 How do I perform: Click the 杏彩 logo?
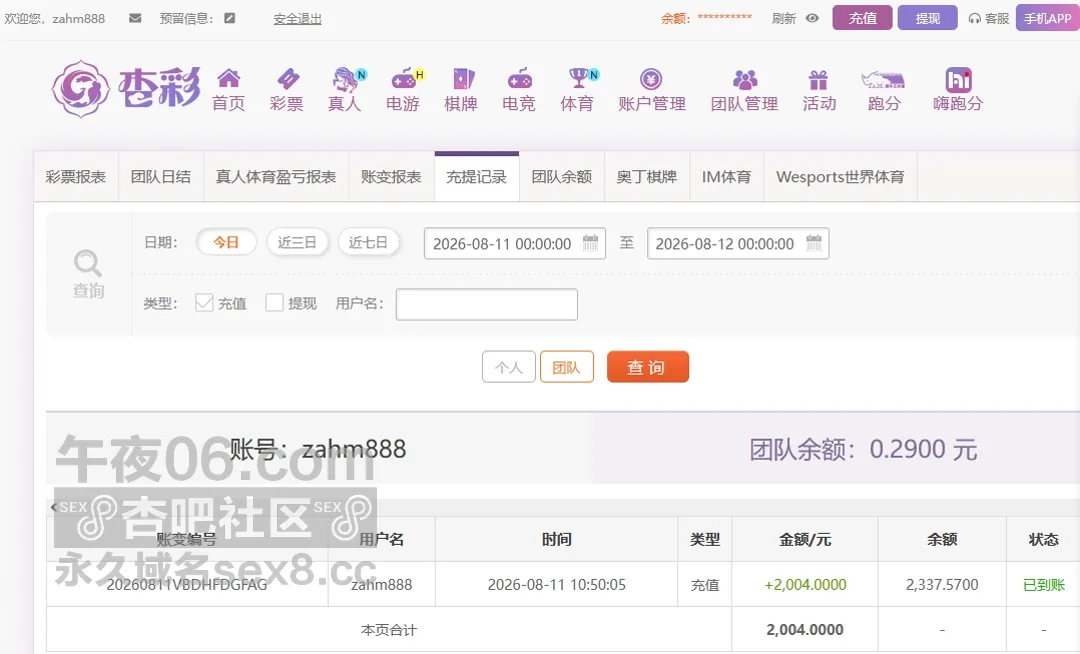(x=126, y=89)
